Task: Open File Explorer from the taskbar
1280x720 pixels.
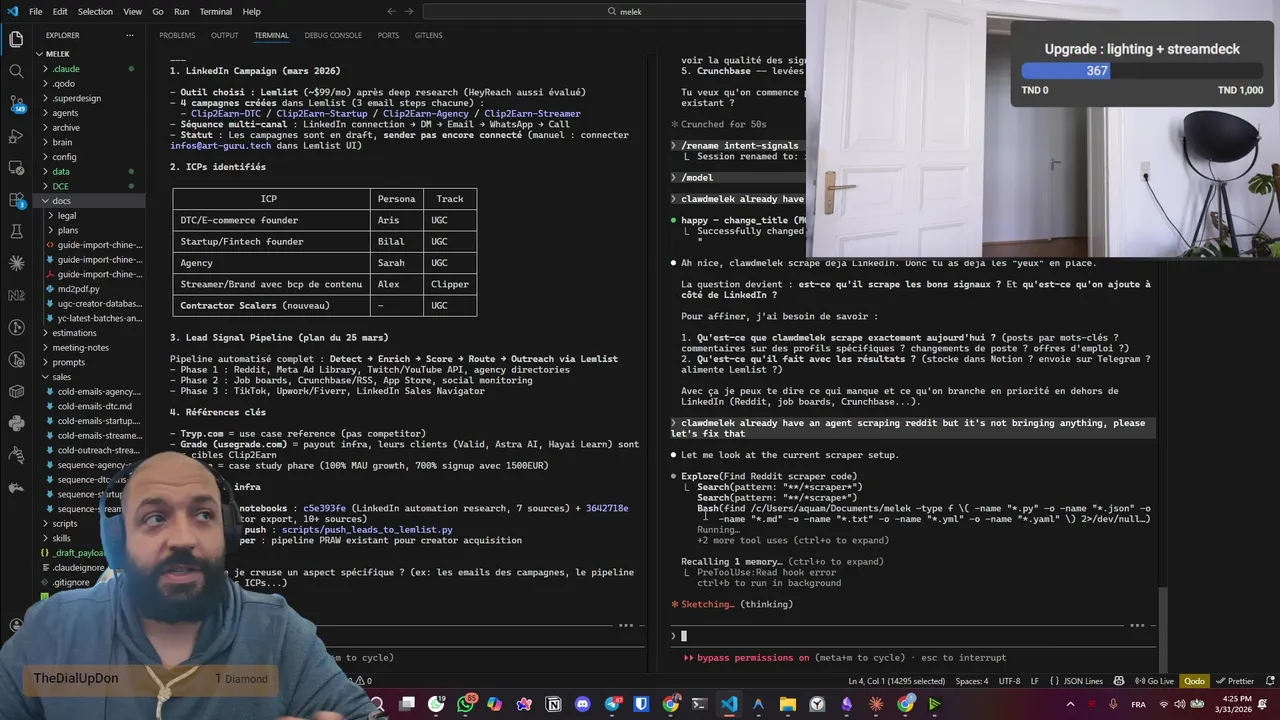Action: pyautogui.click(x=788, y=704)
